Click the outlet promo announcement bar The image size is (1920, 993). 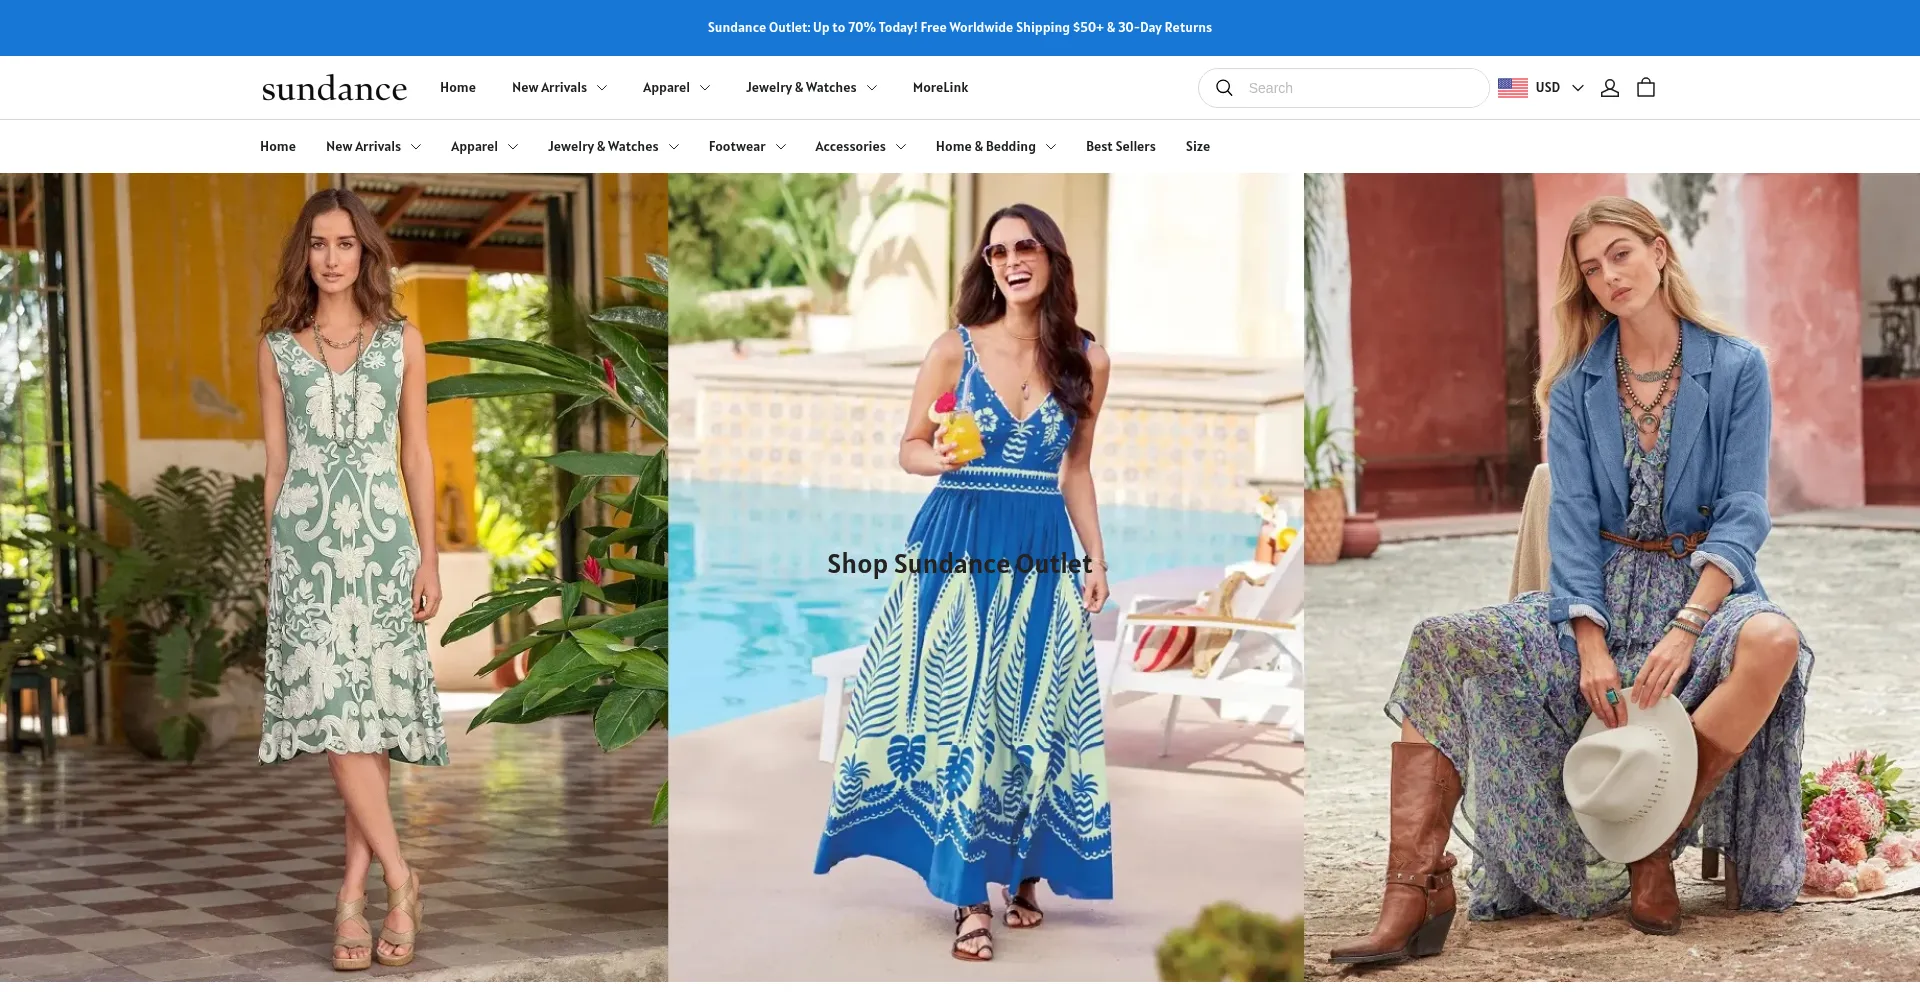coord(959,28)
